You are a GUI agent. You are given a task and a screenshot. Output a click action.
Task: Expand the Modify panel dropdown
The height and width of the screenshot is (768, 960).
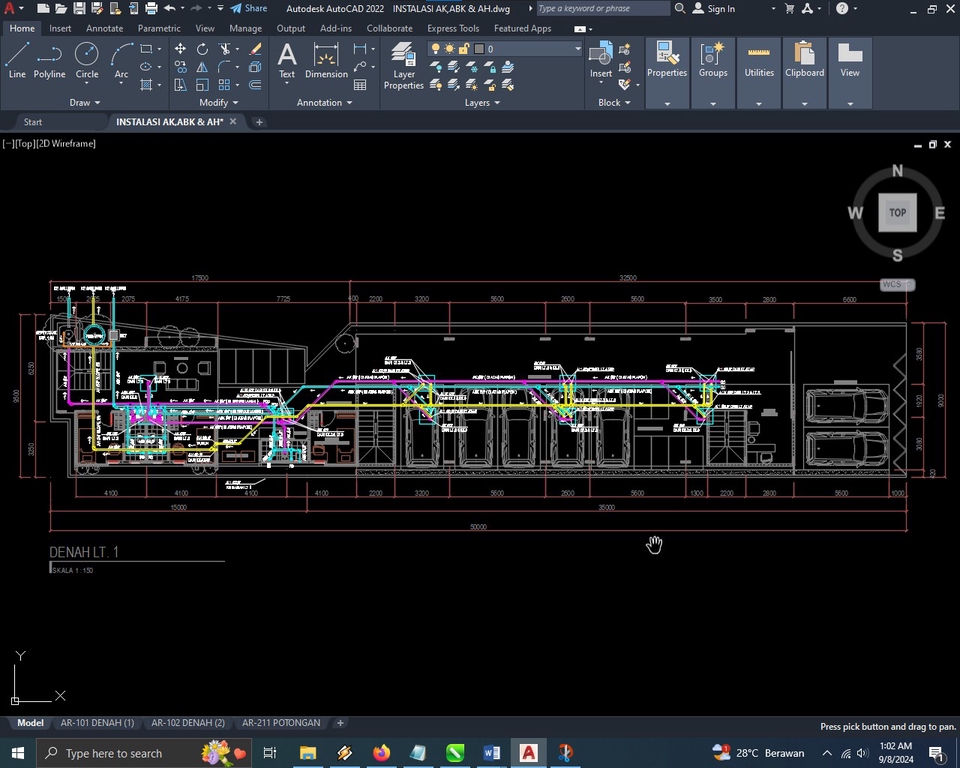point(219,102)
